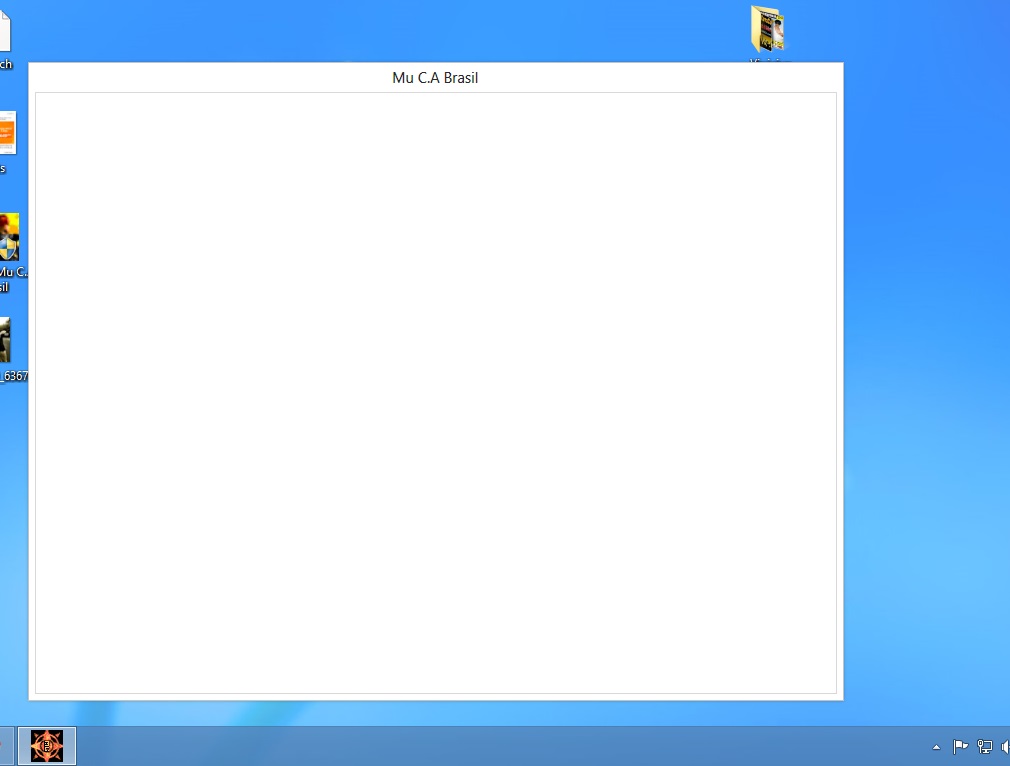Select the photo thumbnail labeled _6367
The image size is (1010, 766).
[x=5, y=340]
